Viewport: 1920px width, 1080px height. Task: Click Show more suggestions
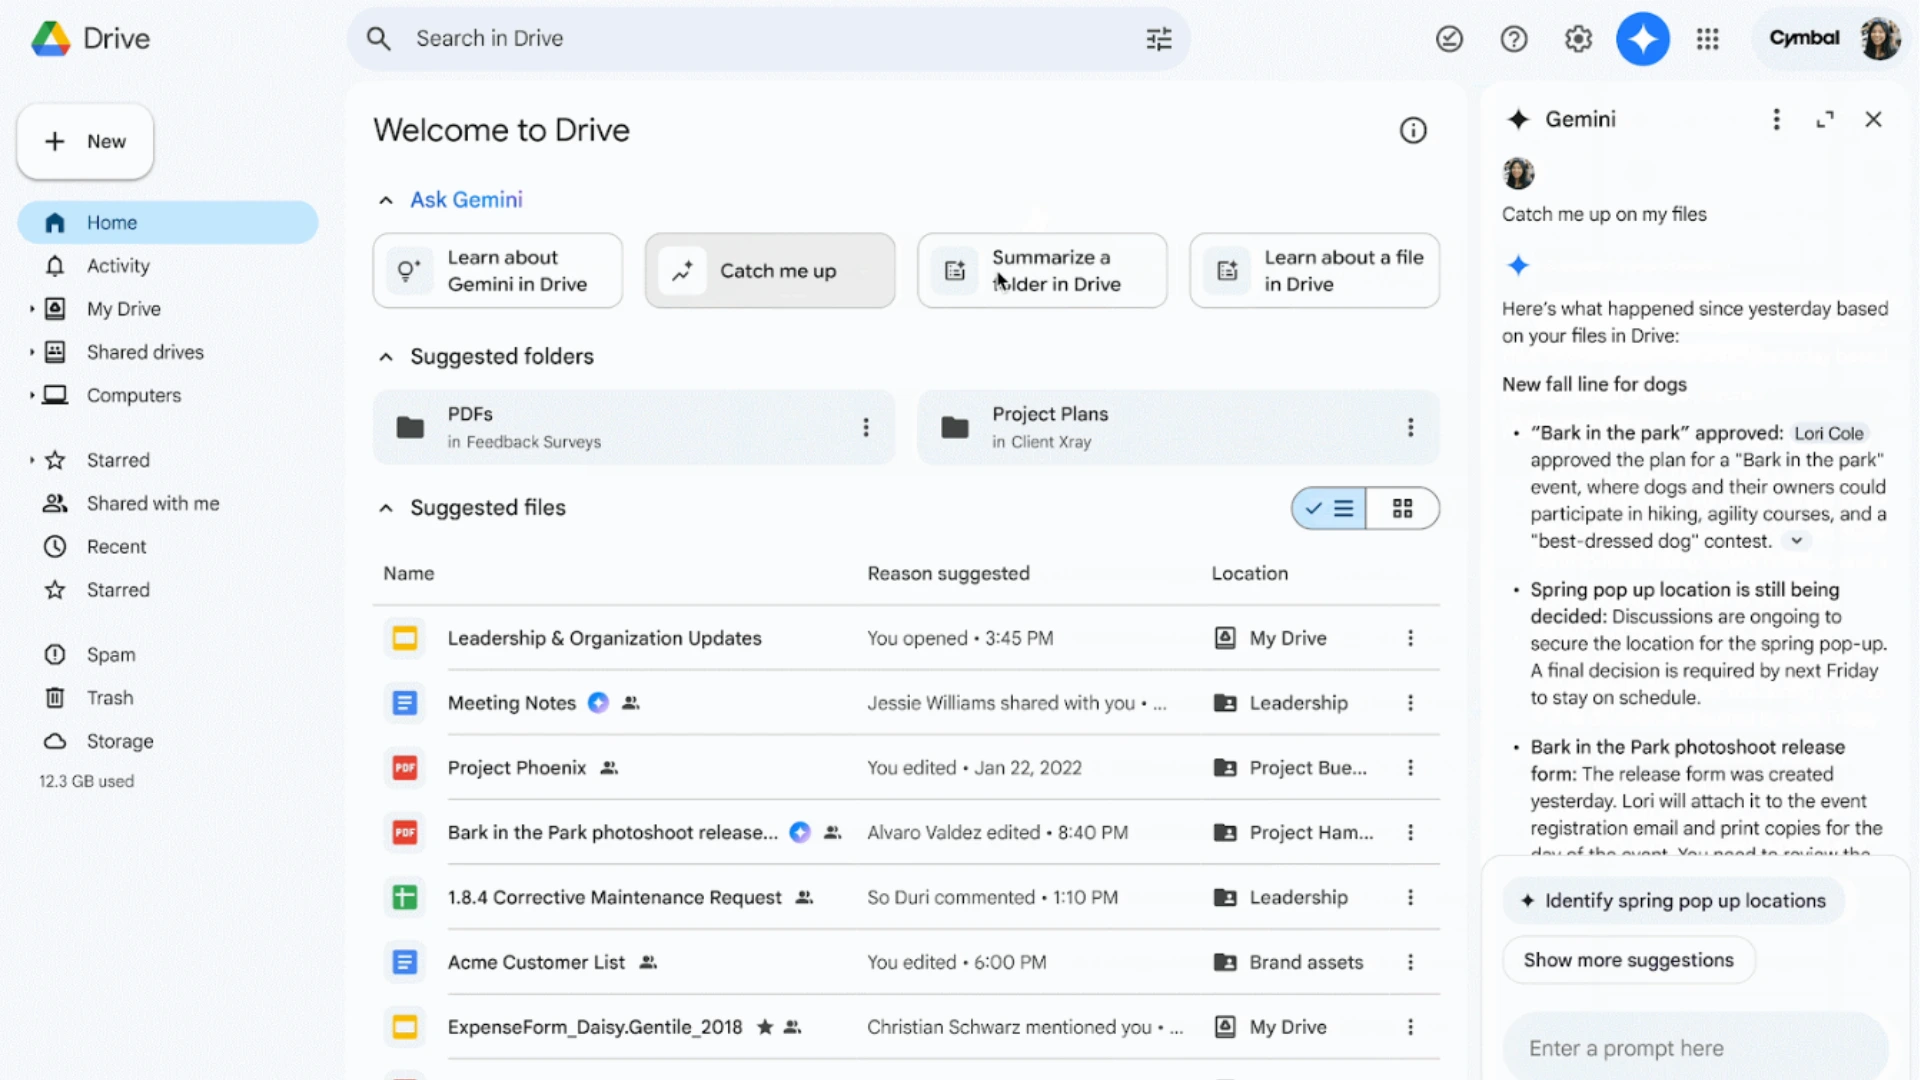[1628, 960]
